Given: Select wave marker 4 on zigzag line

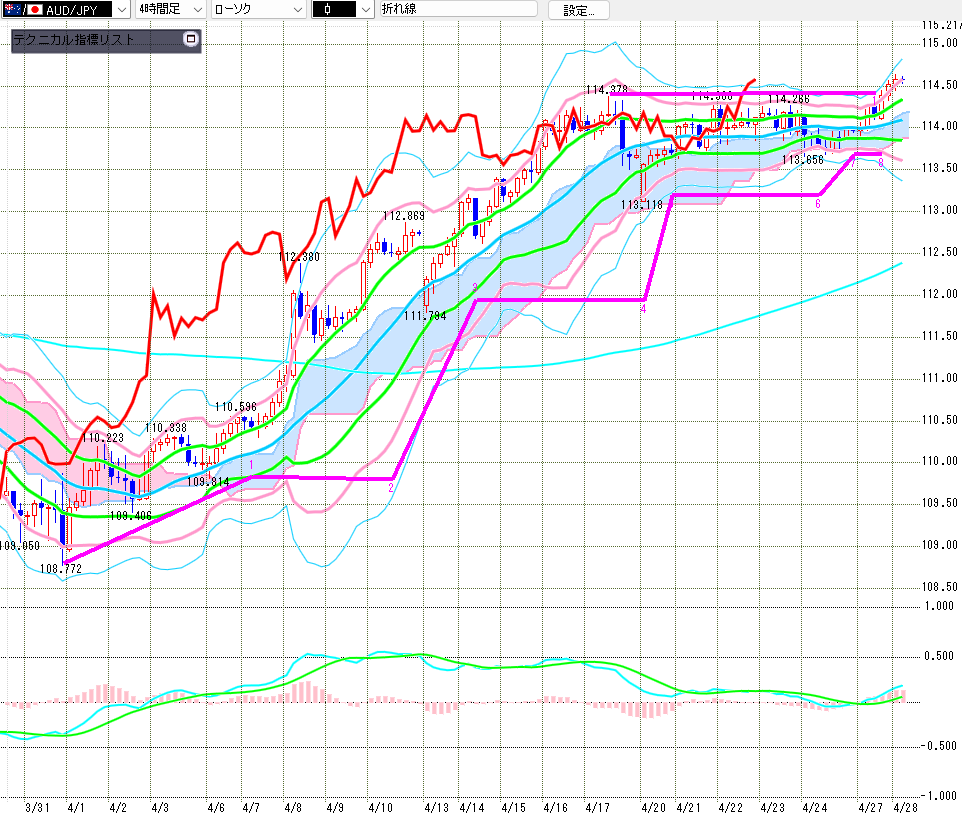Looking at the screenshot, I should point(643,309).
